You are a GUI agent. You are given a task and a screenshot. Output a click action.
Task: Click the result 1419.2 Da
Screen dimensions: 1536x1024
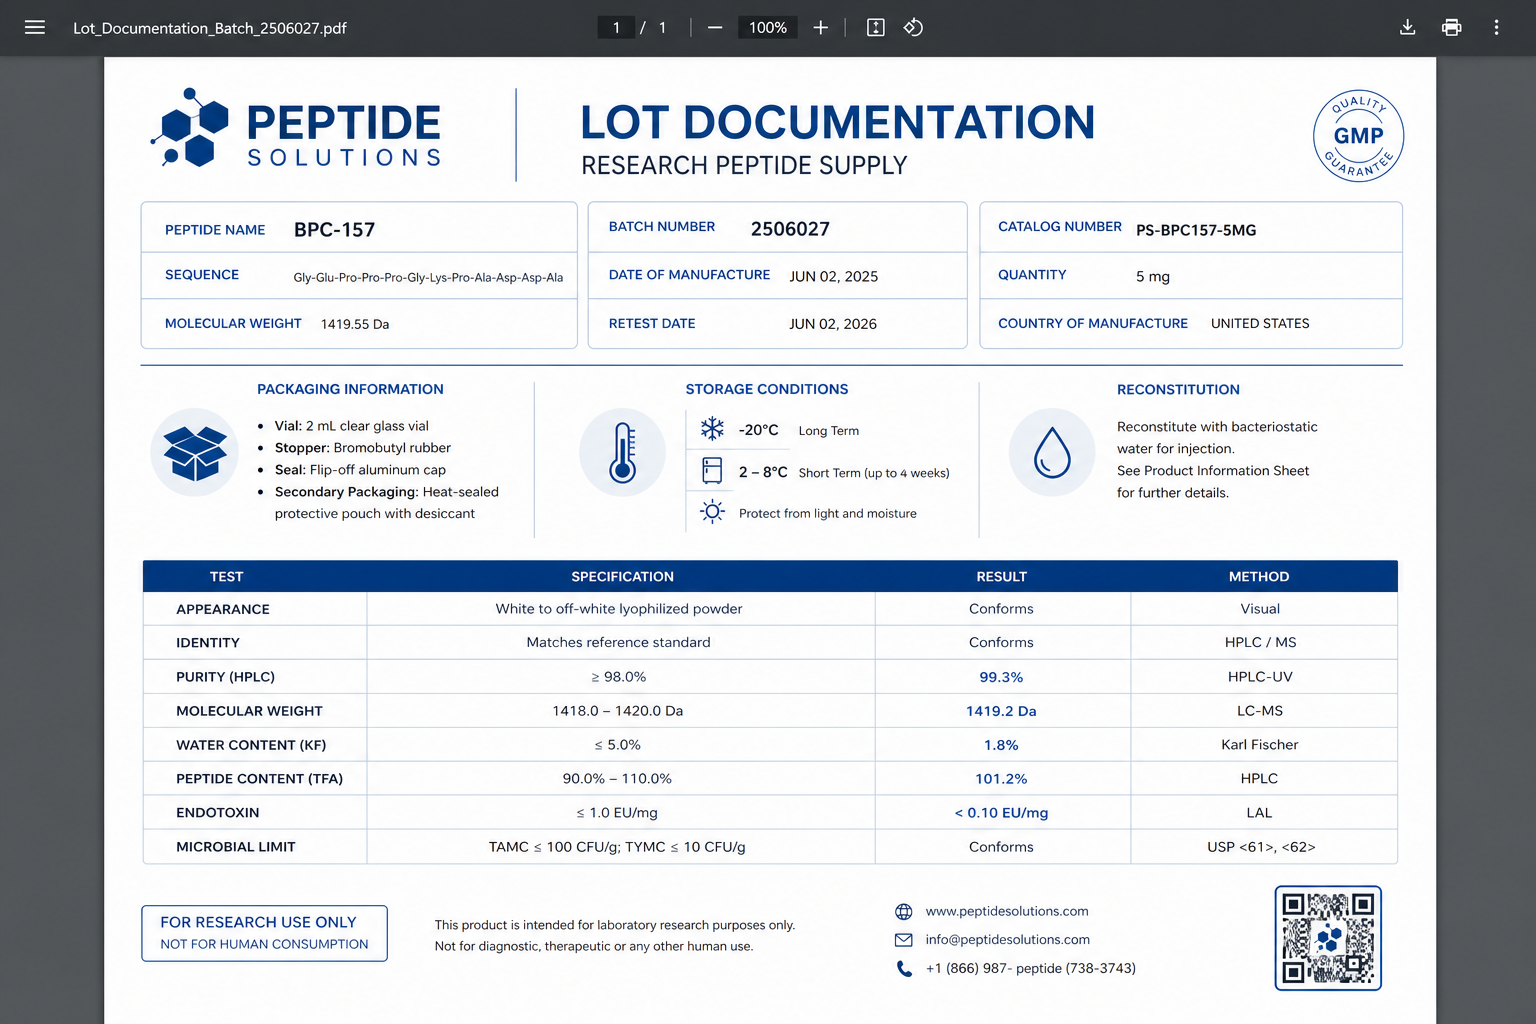coord(1001,711)
